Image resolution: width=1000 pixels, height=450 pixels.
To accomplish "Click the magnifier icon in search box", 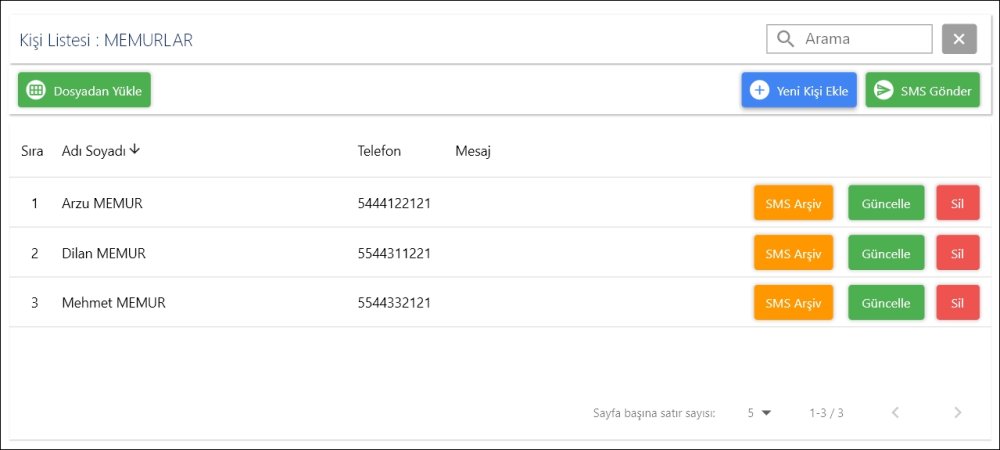I will point(786,39).
